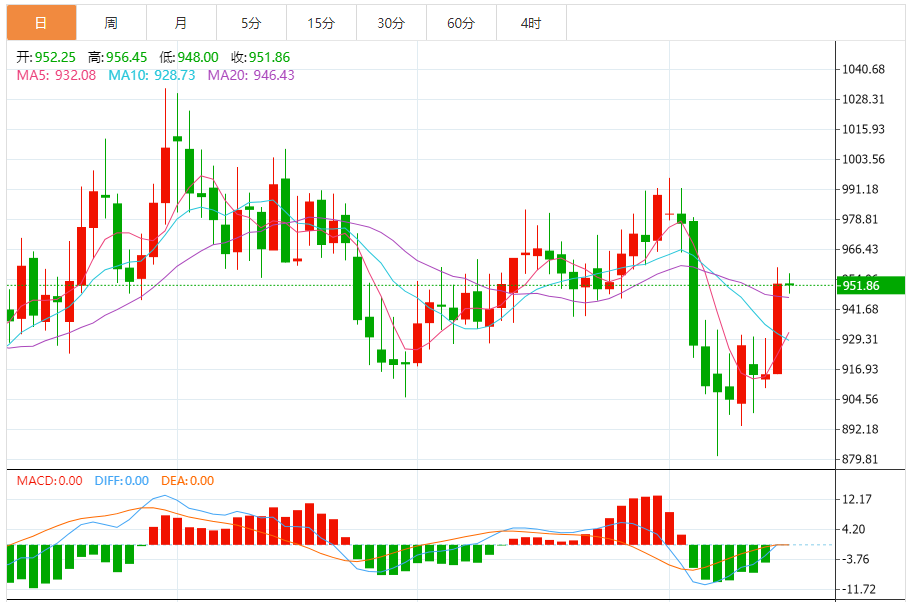Open the 15分 timeframe tab
Viewport: 912px width, 602px height.
click(321, 23)
